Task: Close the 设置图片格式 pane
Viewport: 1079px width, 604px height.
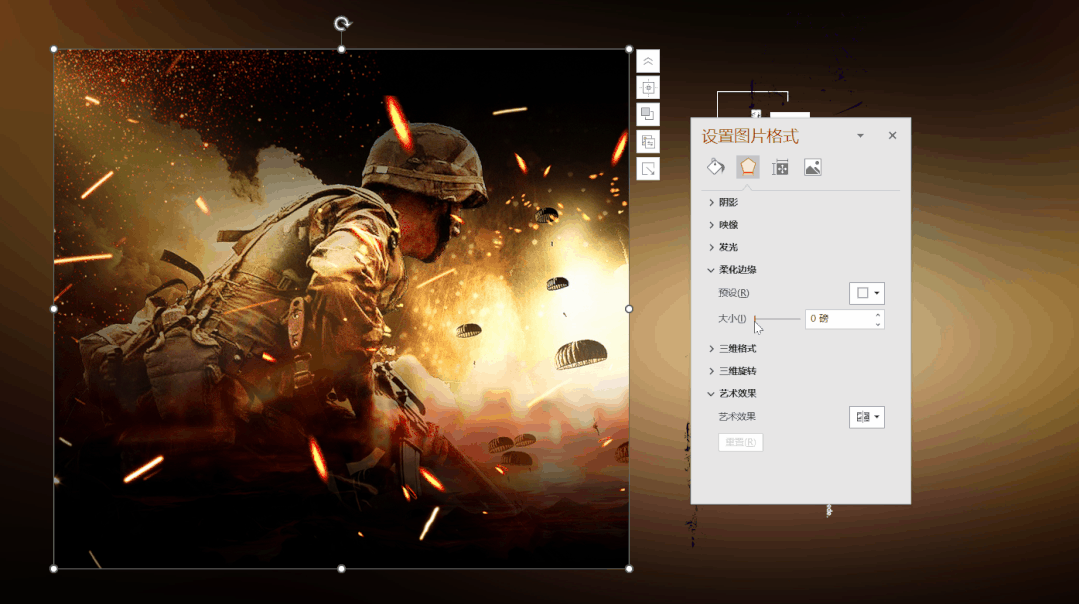Action: coord(893,136)
